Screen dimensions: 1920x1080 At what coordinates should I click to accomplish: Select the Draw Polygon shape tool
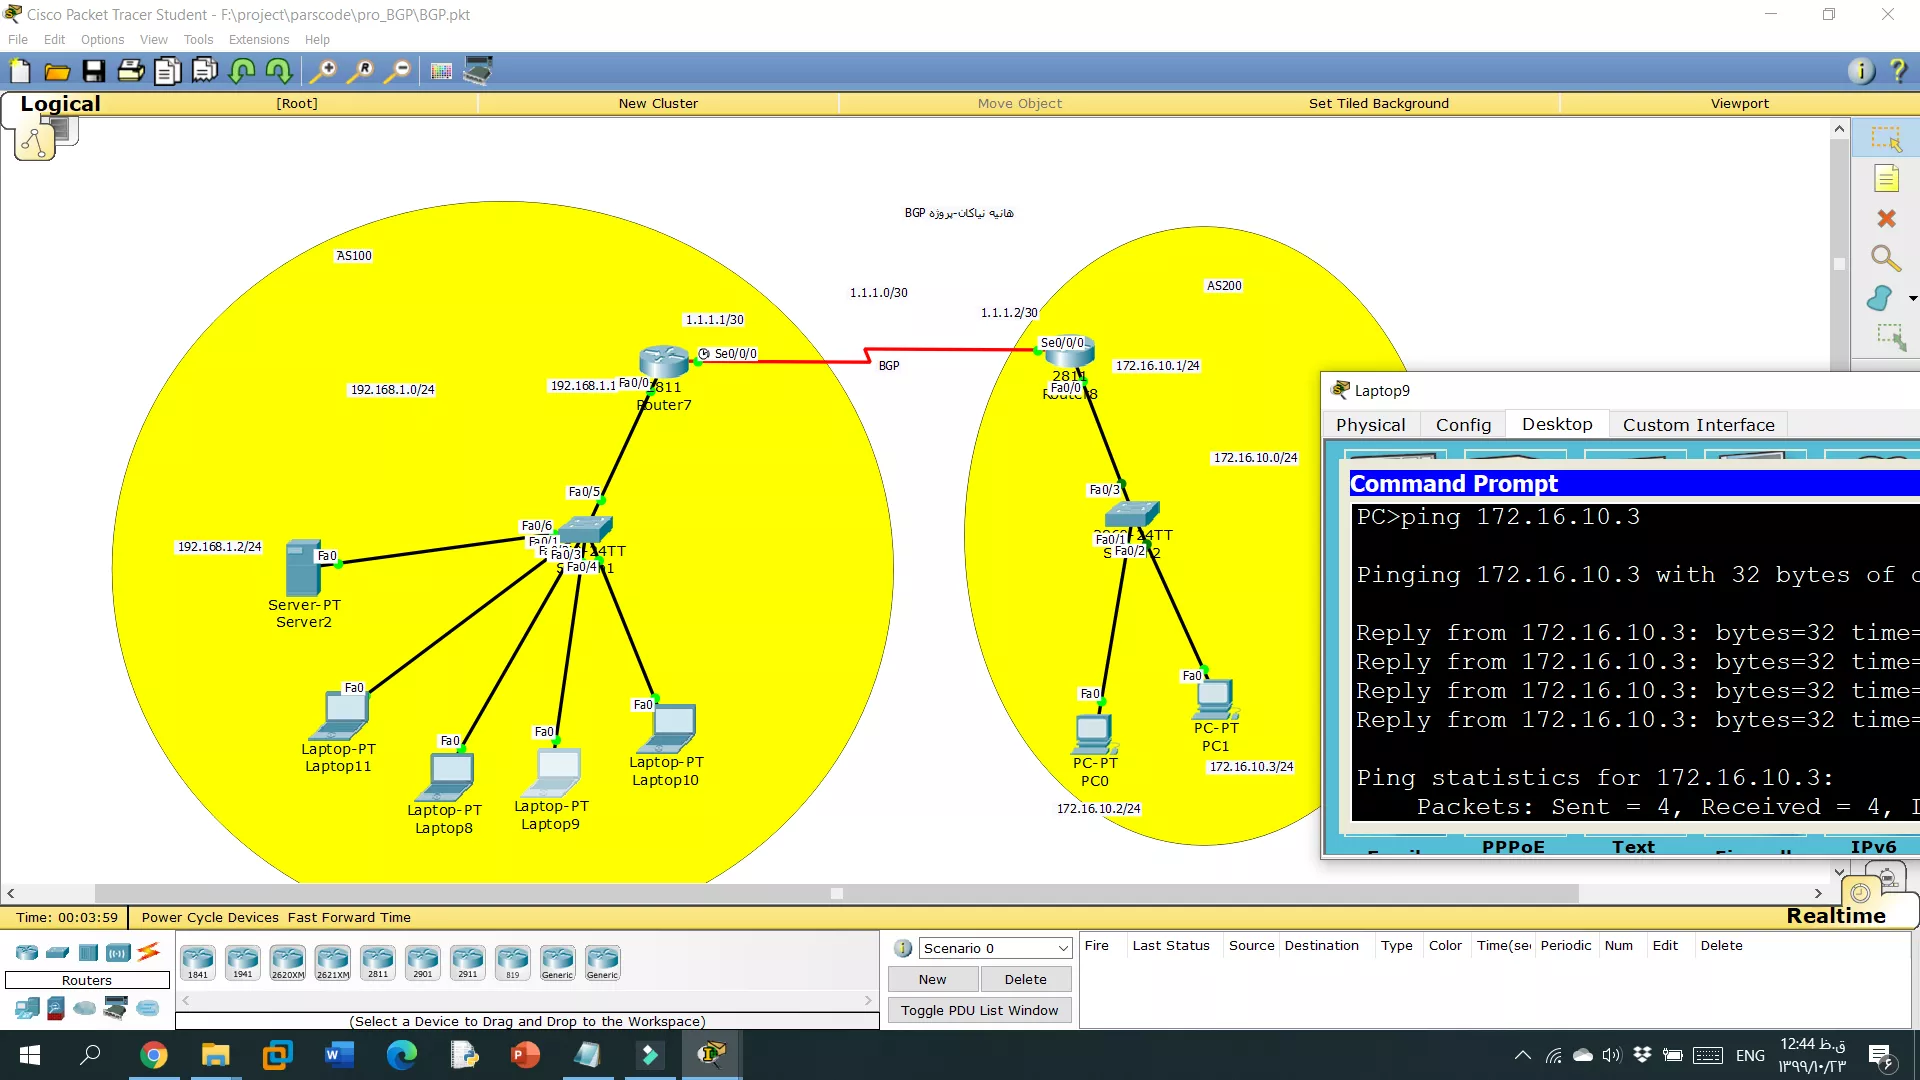click(x=1880, y=298)
